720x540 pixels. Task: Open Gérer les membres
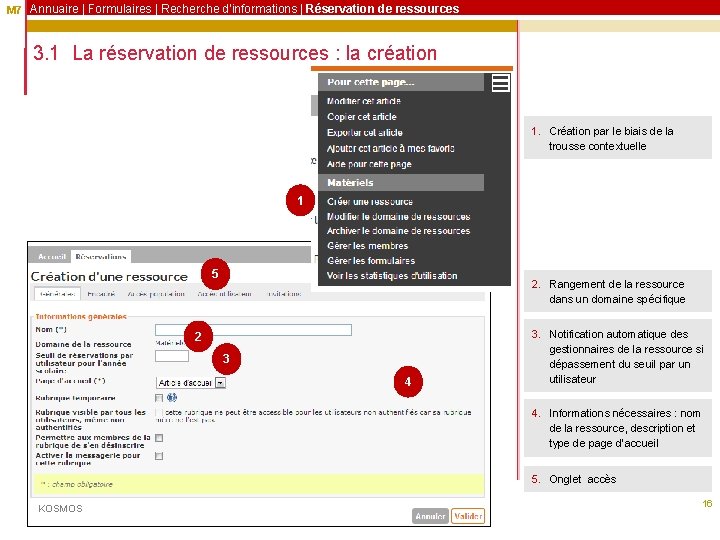pos(367,246)
